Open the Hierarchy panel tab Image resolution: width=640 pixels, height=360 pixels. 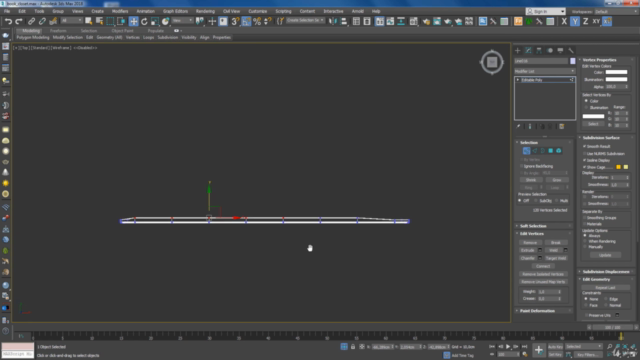pyautogui.click(x=539, y=51)
